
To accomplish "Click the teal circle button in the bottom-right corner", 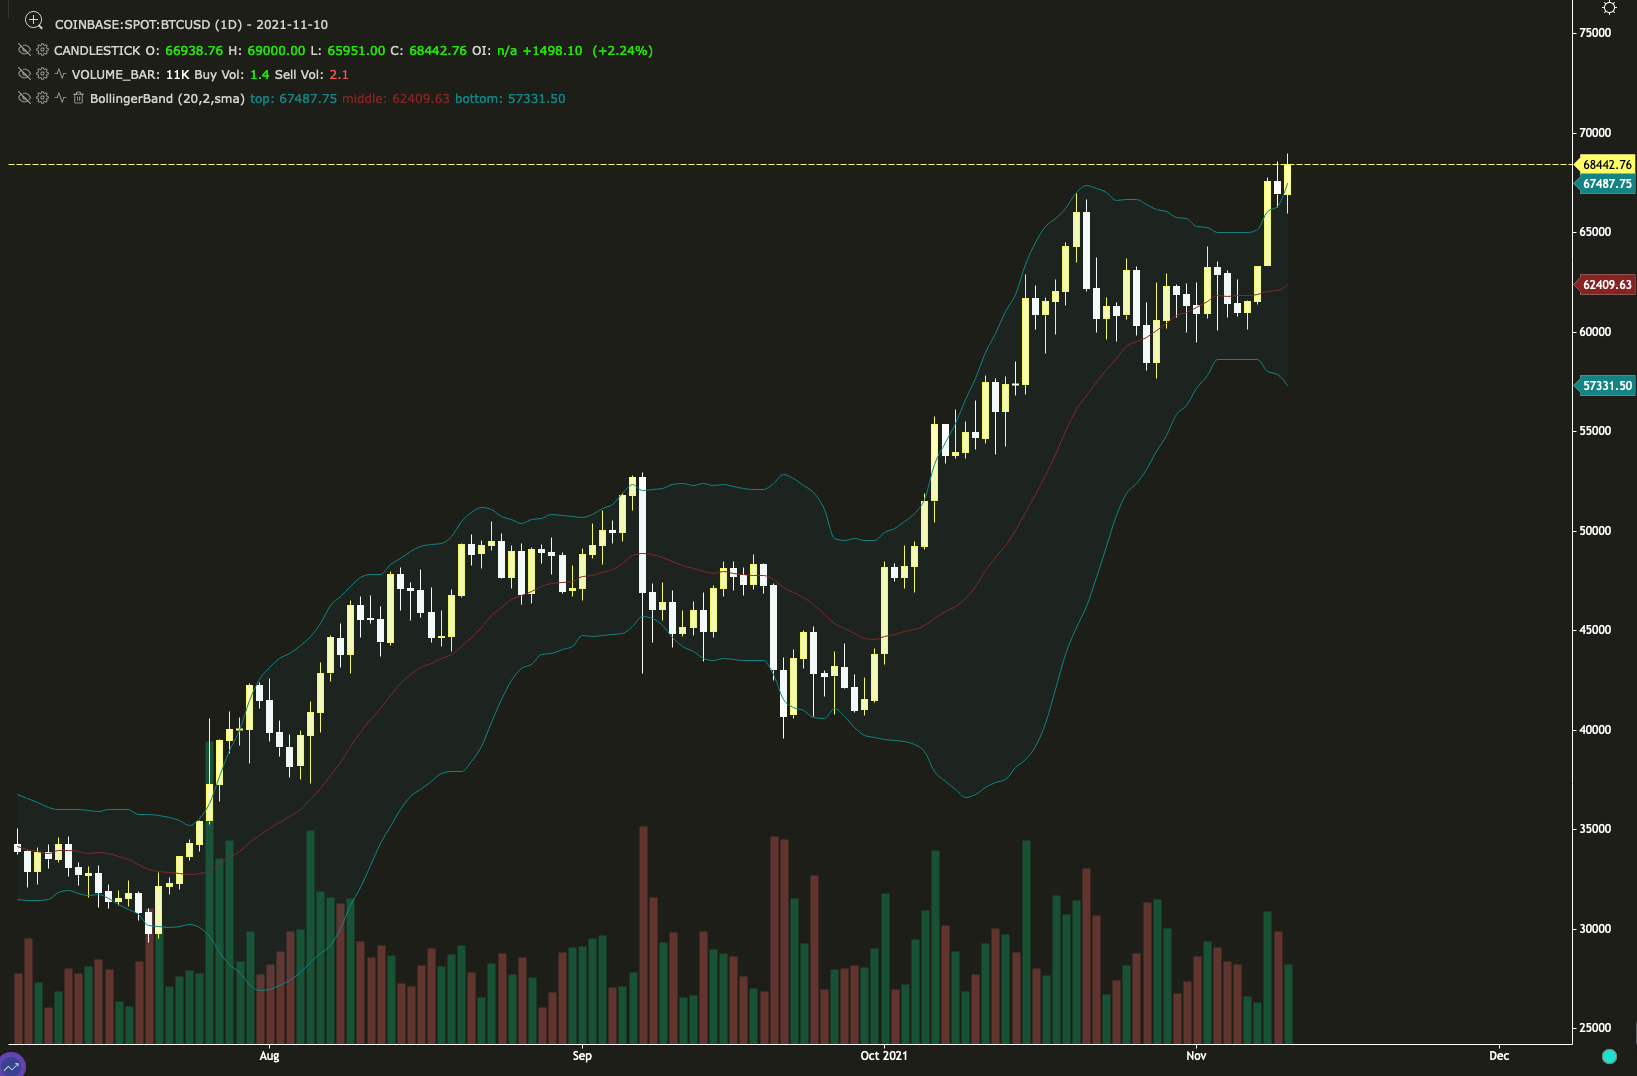I will click(x=1609, y=1056).
